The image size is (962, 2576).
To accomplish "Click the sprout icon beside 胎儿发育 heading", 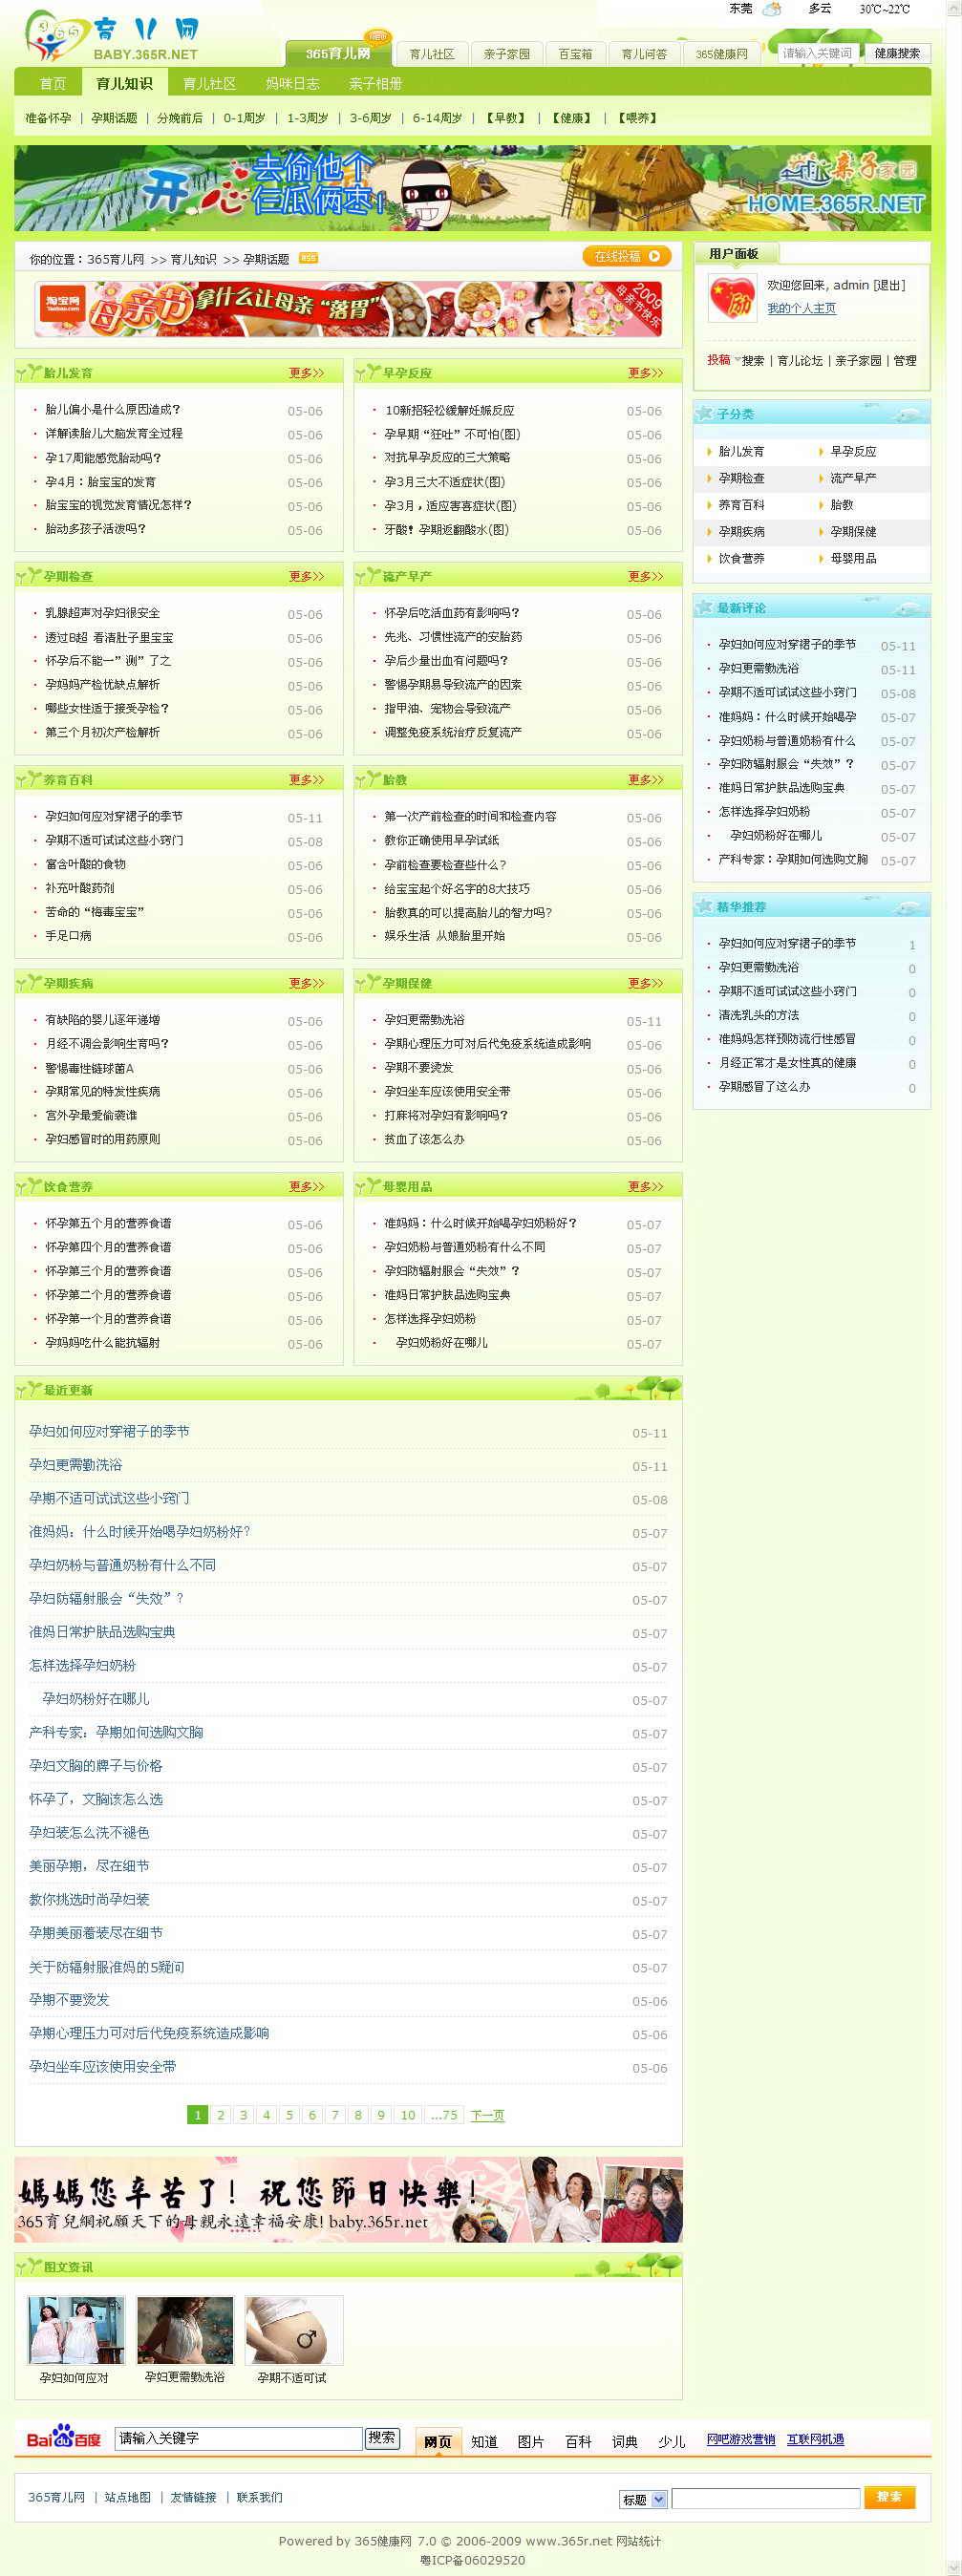I will point(29,372).
